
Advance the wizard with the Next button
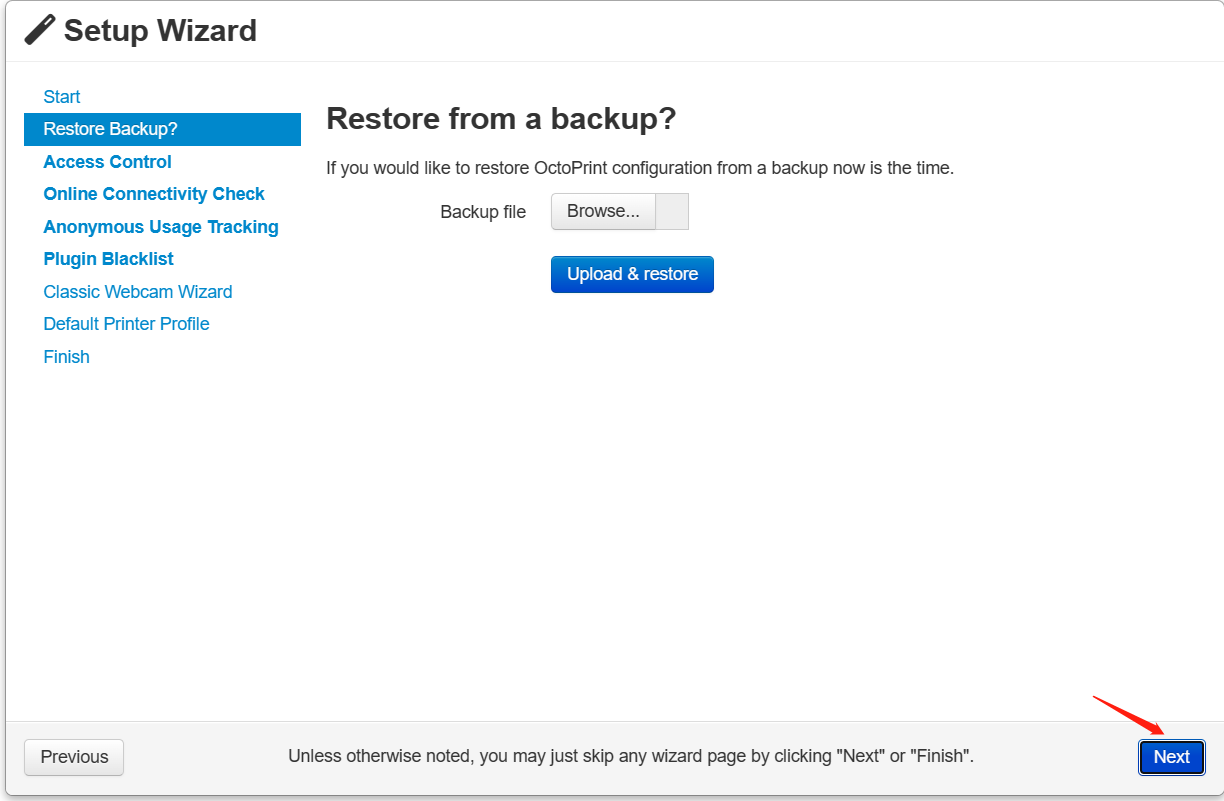[1171, 757]
